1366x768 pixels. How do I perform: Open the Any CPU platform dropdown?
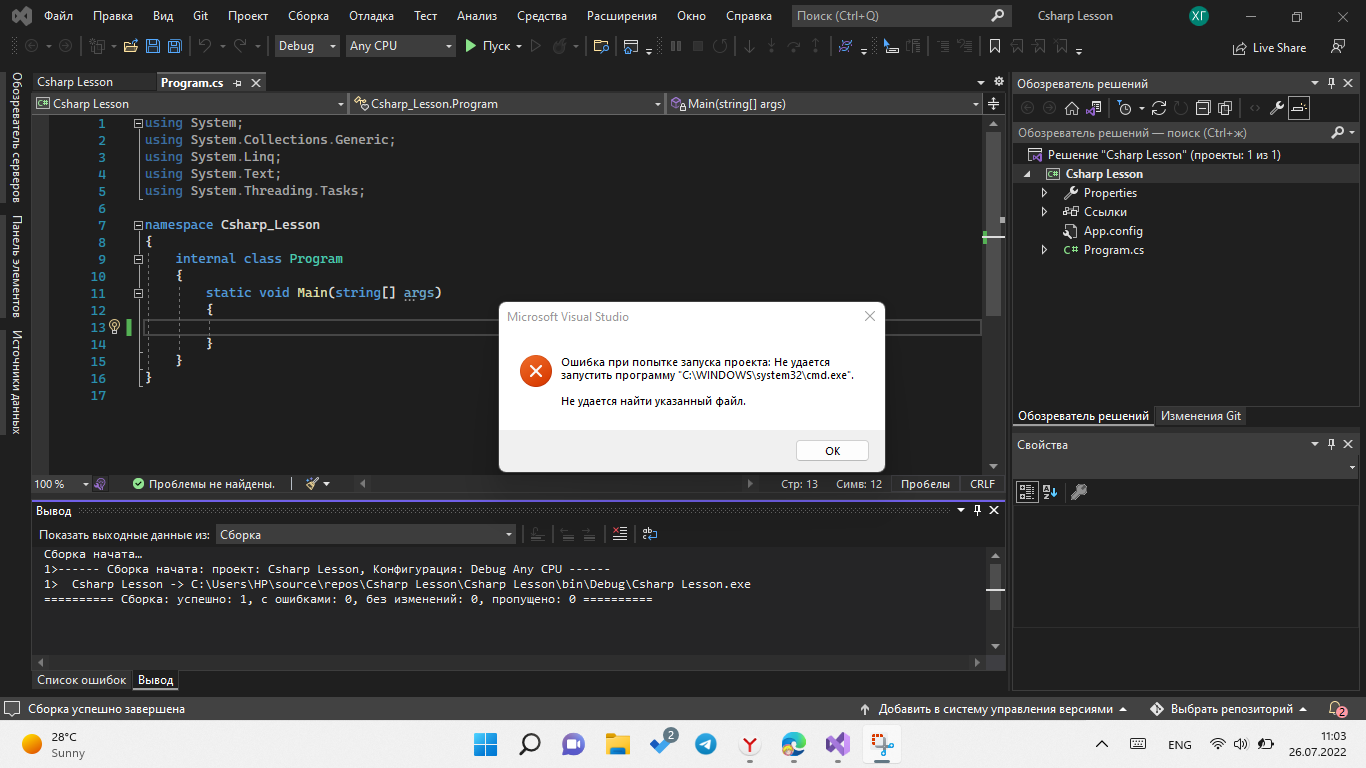[400, 46]
